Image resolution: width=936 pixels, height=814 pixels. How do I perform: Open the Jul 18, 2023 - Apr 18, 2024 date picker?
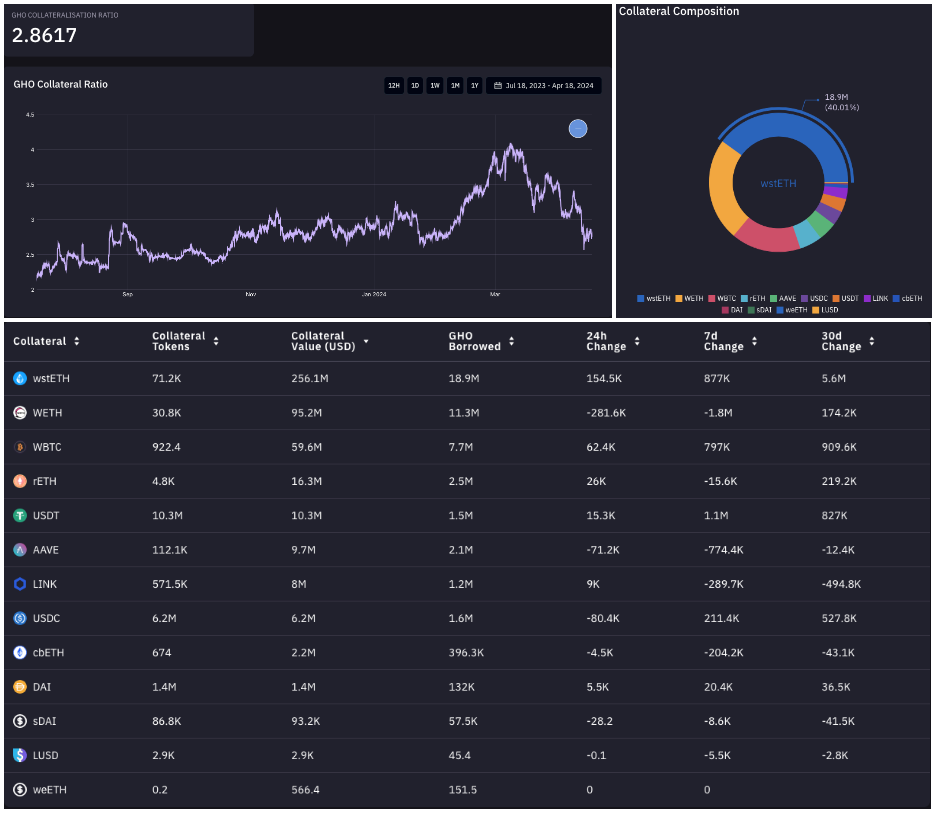(544, 85)
